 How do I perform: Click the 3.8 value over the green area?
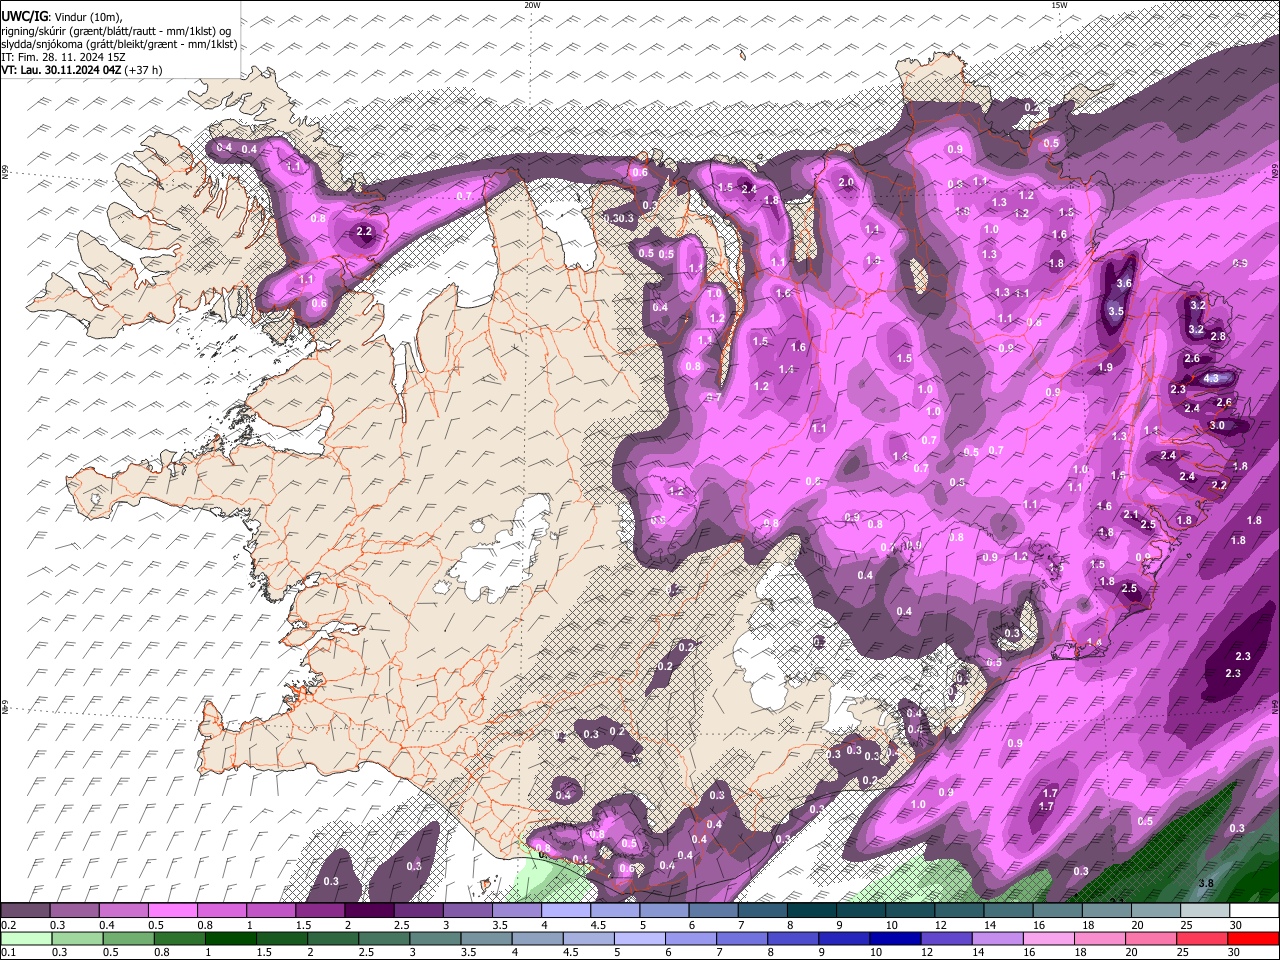click(1206, 883)
